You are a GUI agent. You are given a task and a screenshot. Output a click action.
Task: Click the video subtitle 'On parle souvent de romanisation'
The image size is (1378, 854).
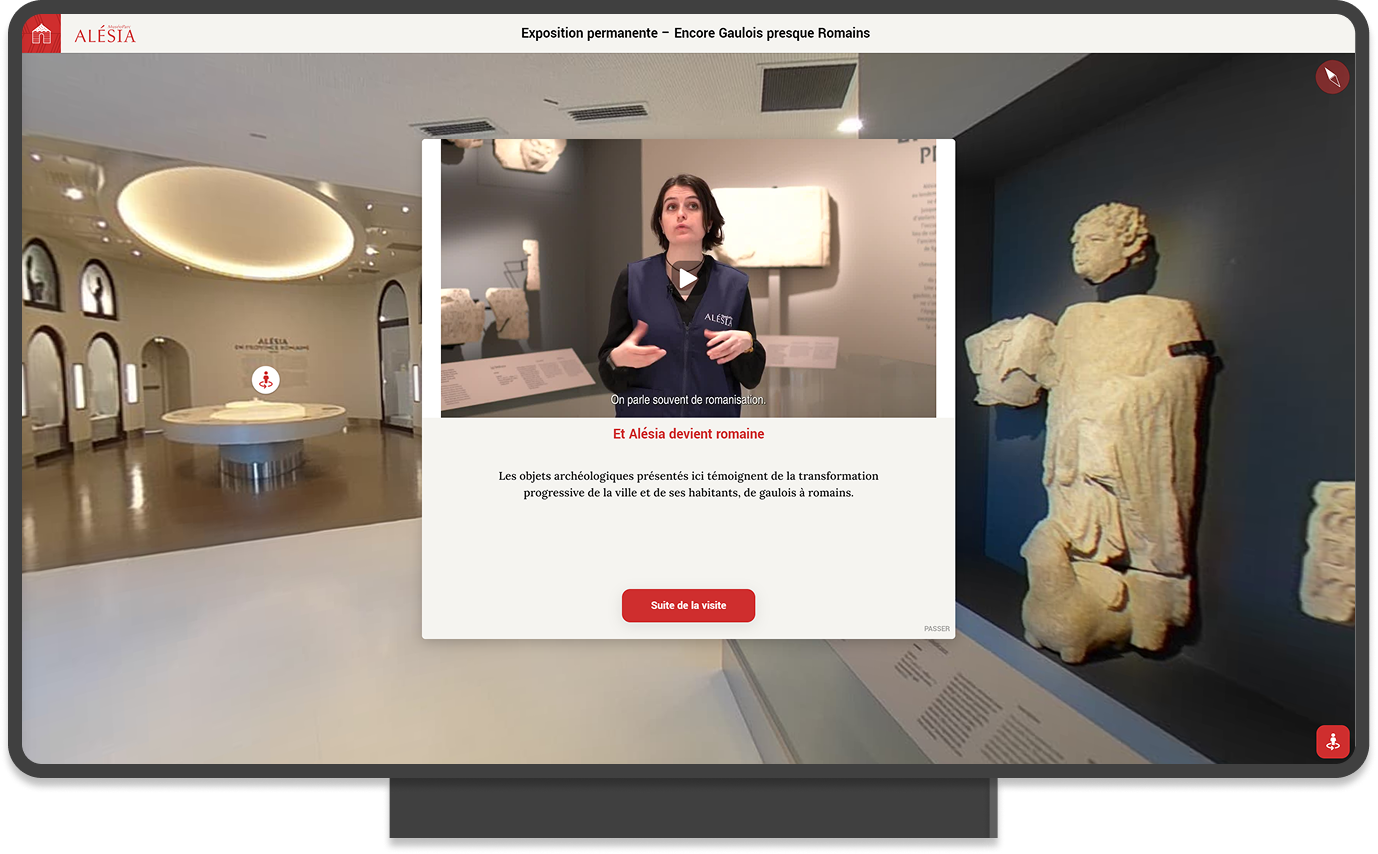(x=688, y=400)
